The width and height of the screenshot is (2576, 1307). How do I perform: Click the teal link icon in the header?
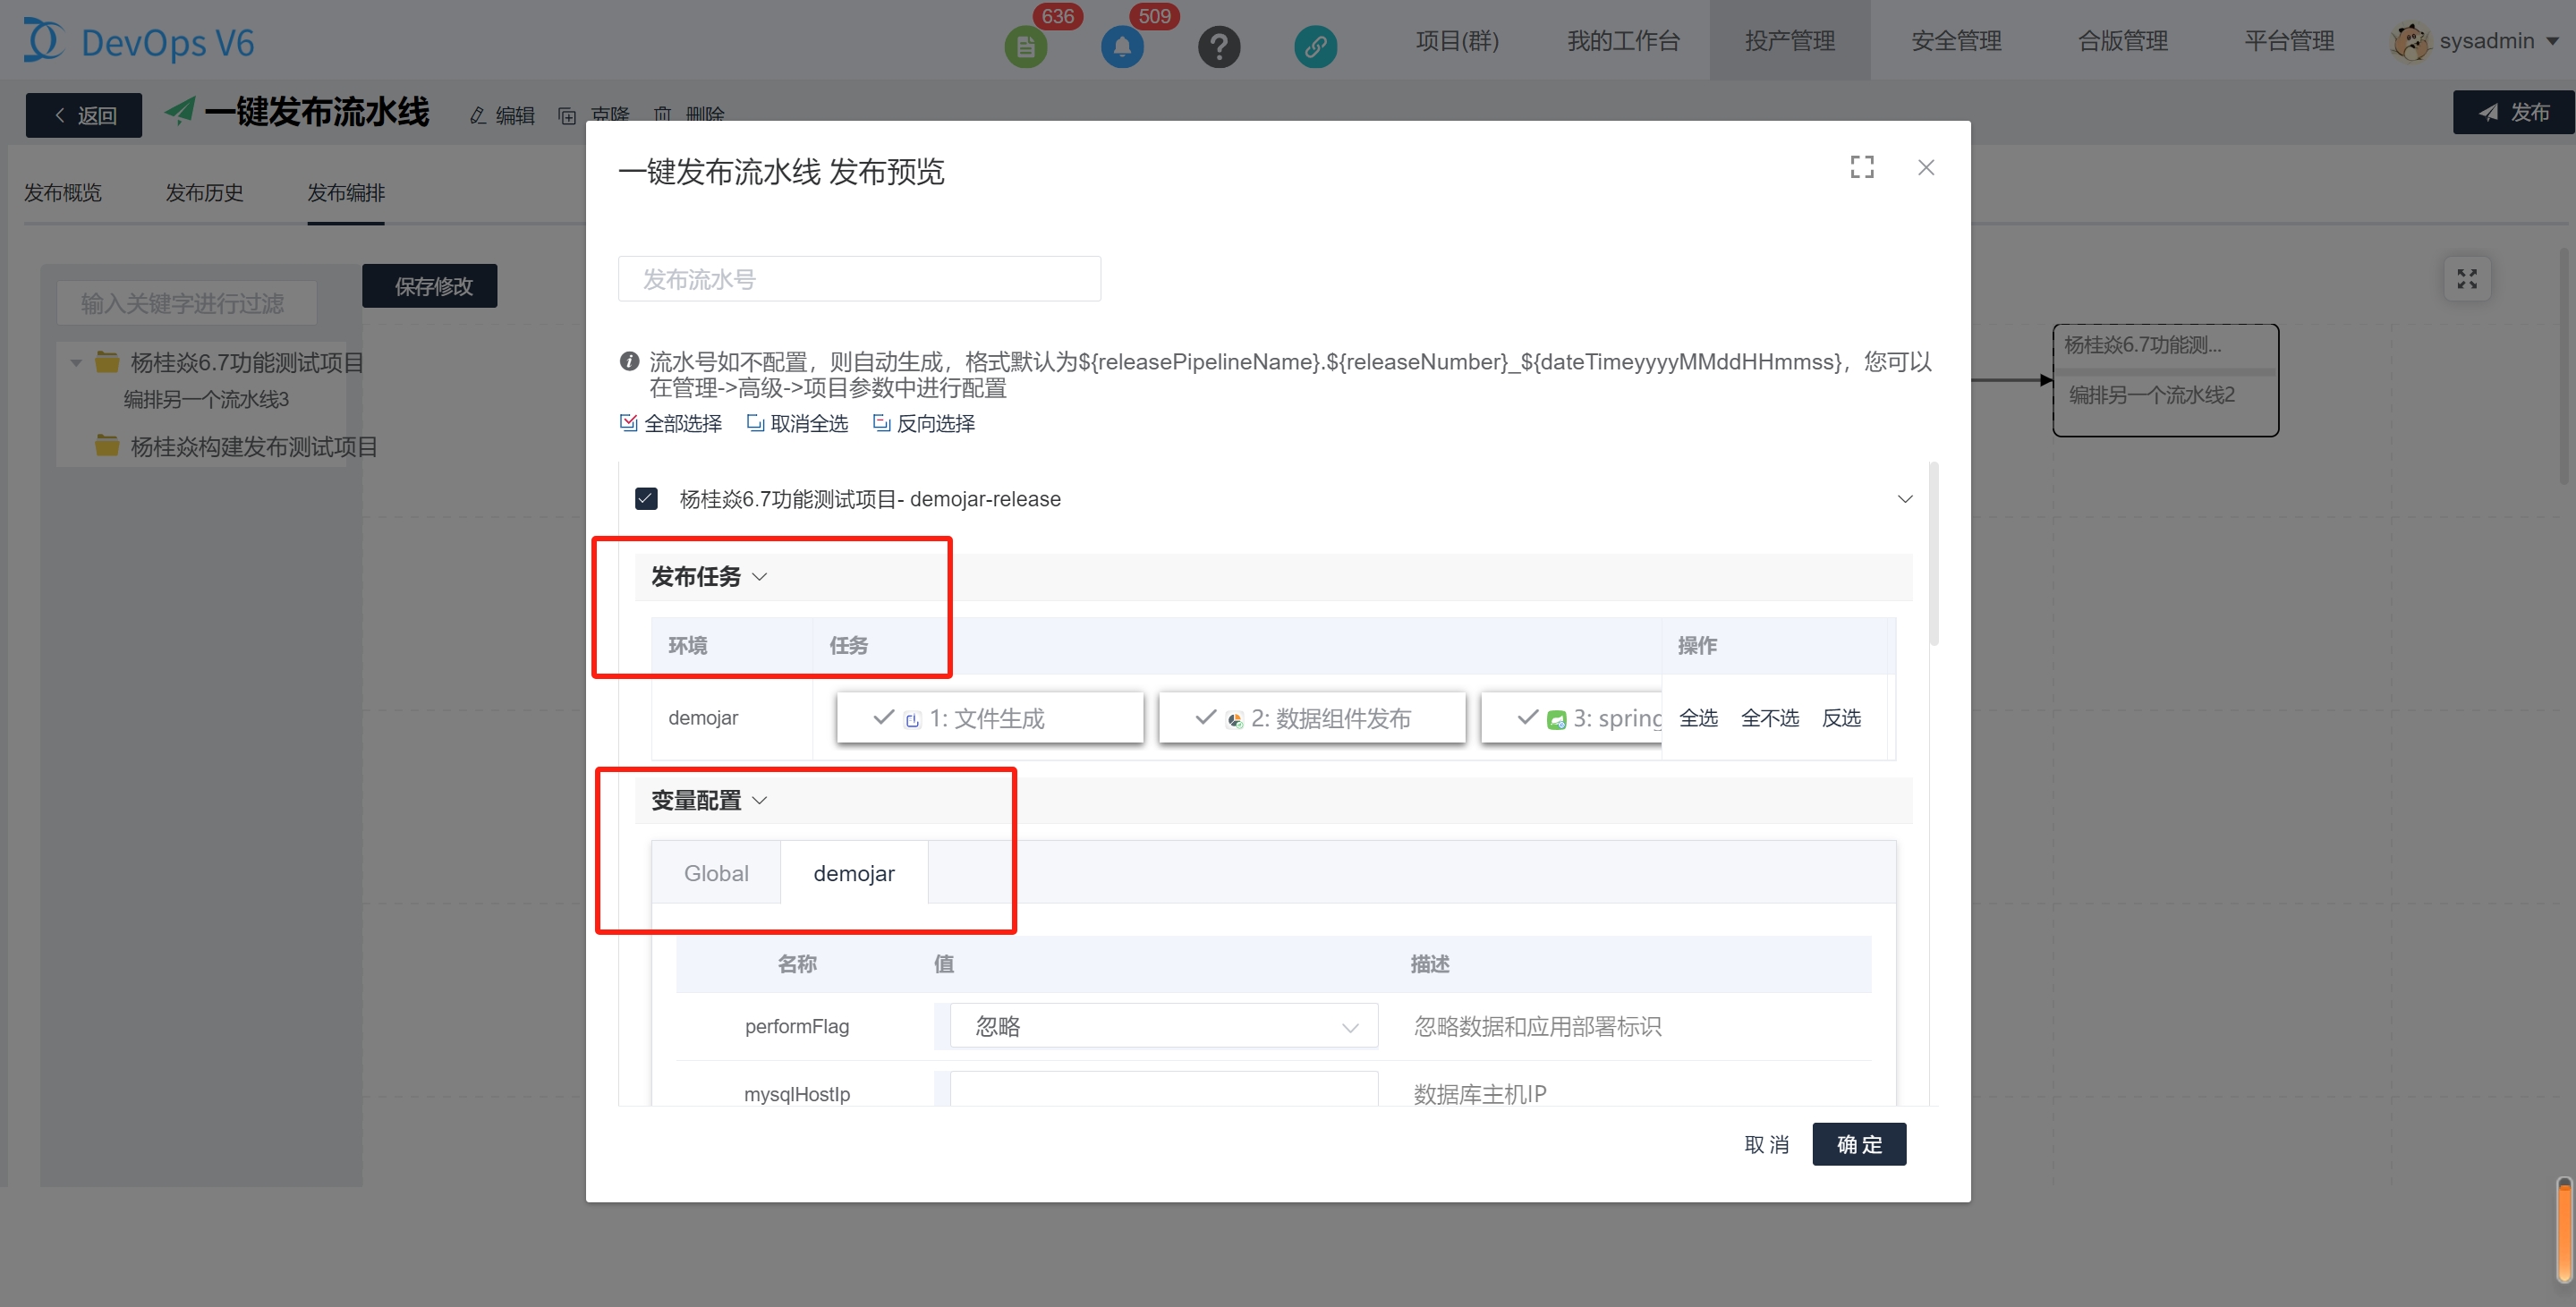[x=1315, y=46]
